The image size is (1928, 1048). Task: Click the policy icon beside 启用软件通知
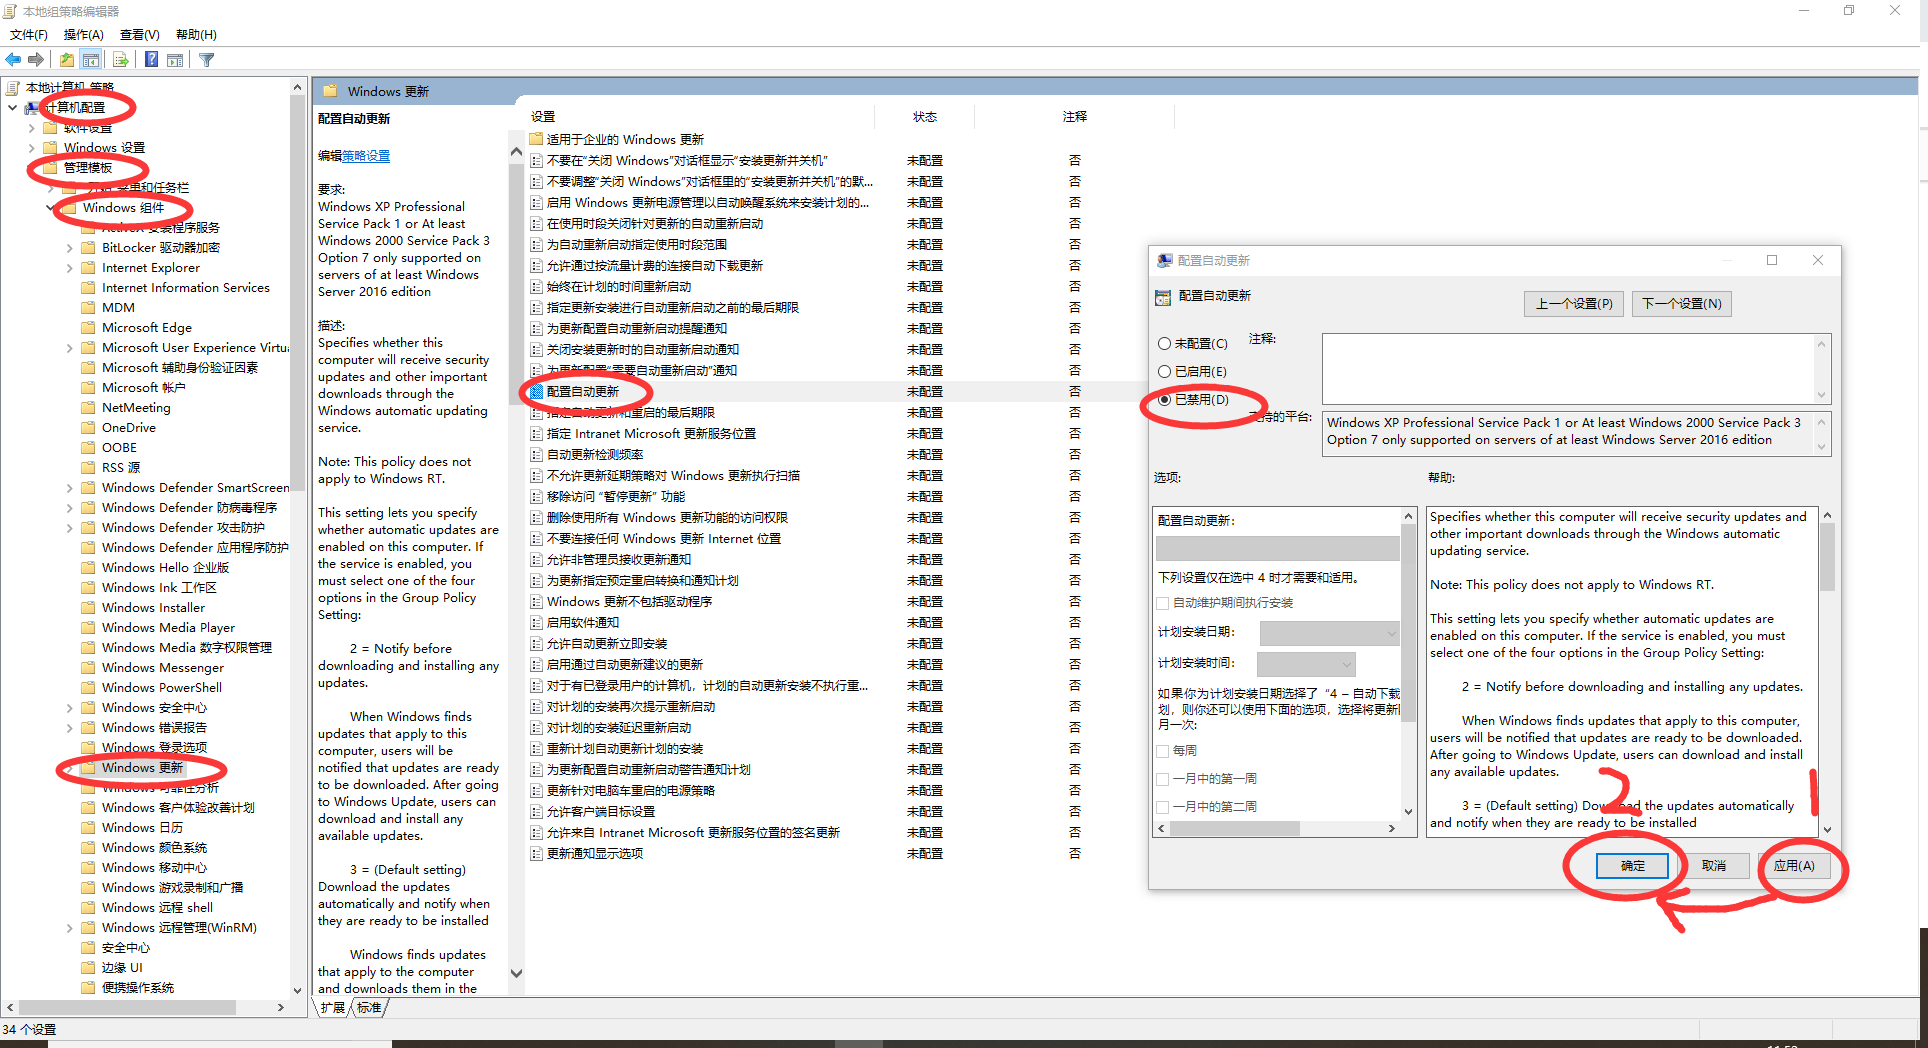click(x=537, y=622)
